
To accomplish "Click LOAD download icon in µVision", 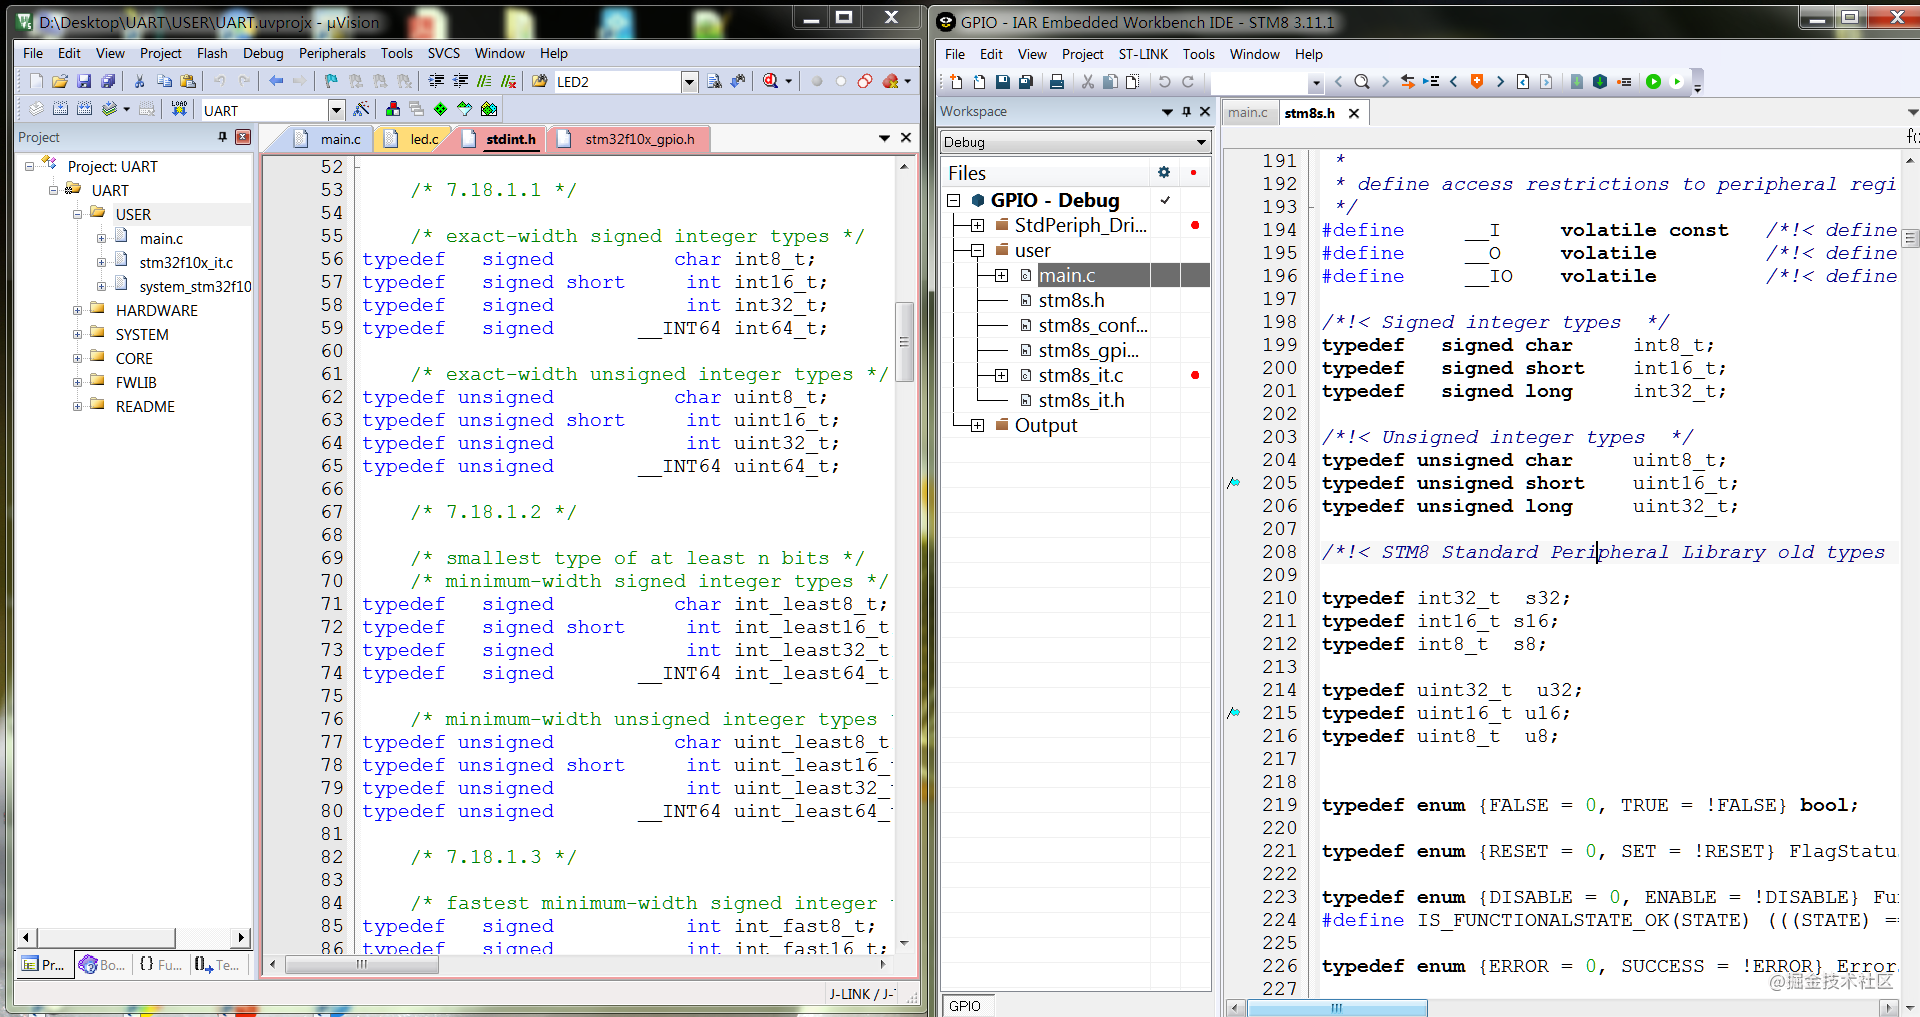I will [x=179, y=109].
